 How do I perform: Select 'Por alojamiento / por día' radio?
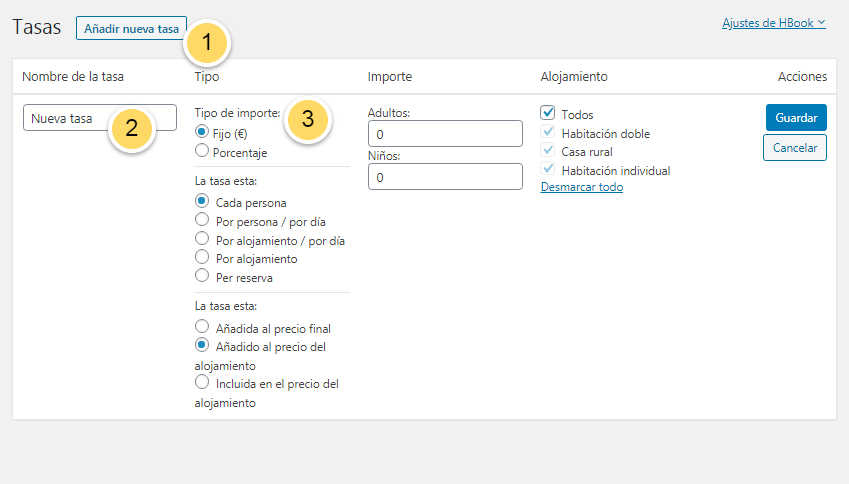point(203,239)
